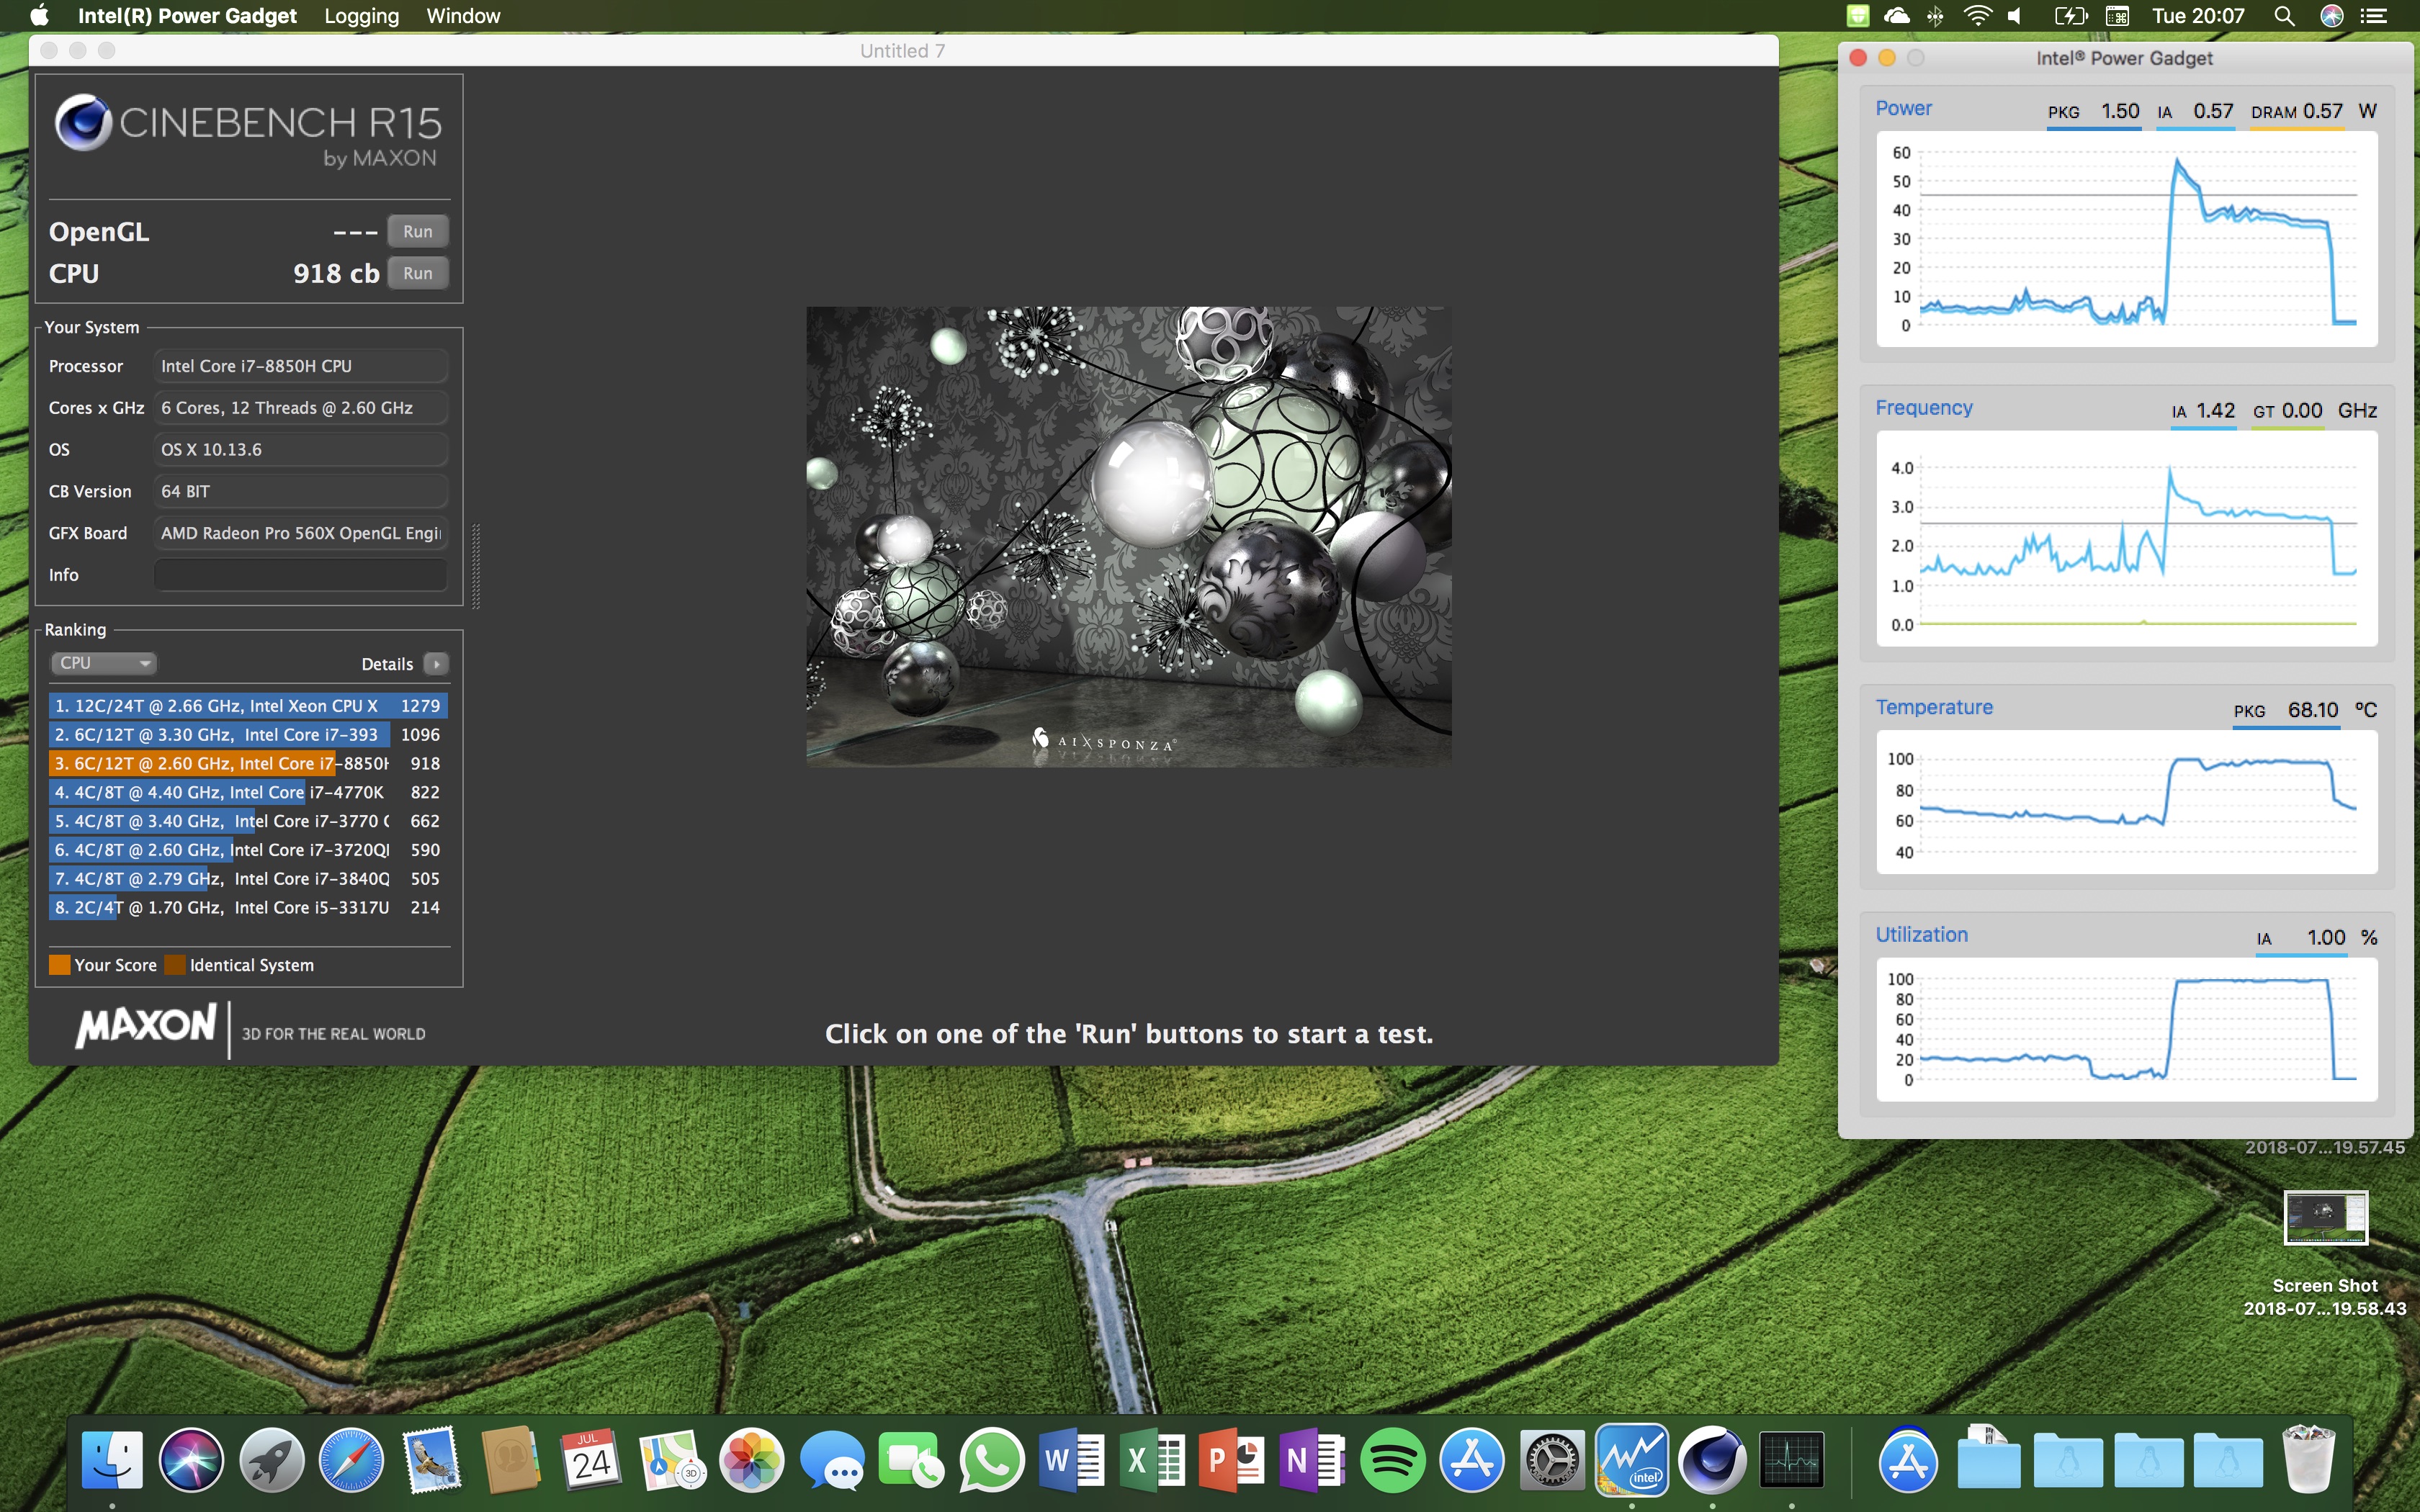Screen dimensions: 2420x1512
Task: Run the OpenGL benchmark test
Action: tap(418, 231)
